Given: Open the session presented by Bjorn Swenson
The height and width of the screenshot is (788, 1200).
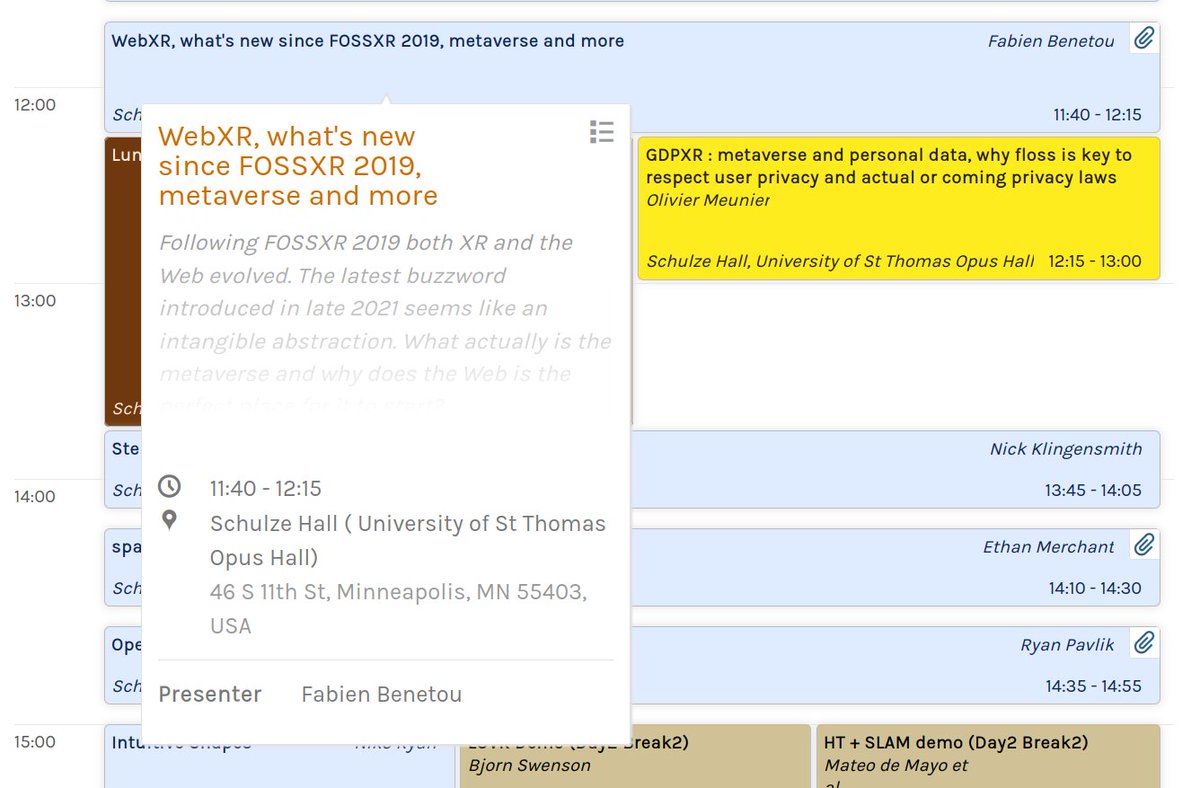Looking at the screenshot, I should [x=634, y=756].
